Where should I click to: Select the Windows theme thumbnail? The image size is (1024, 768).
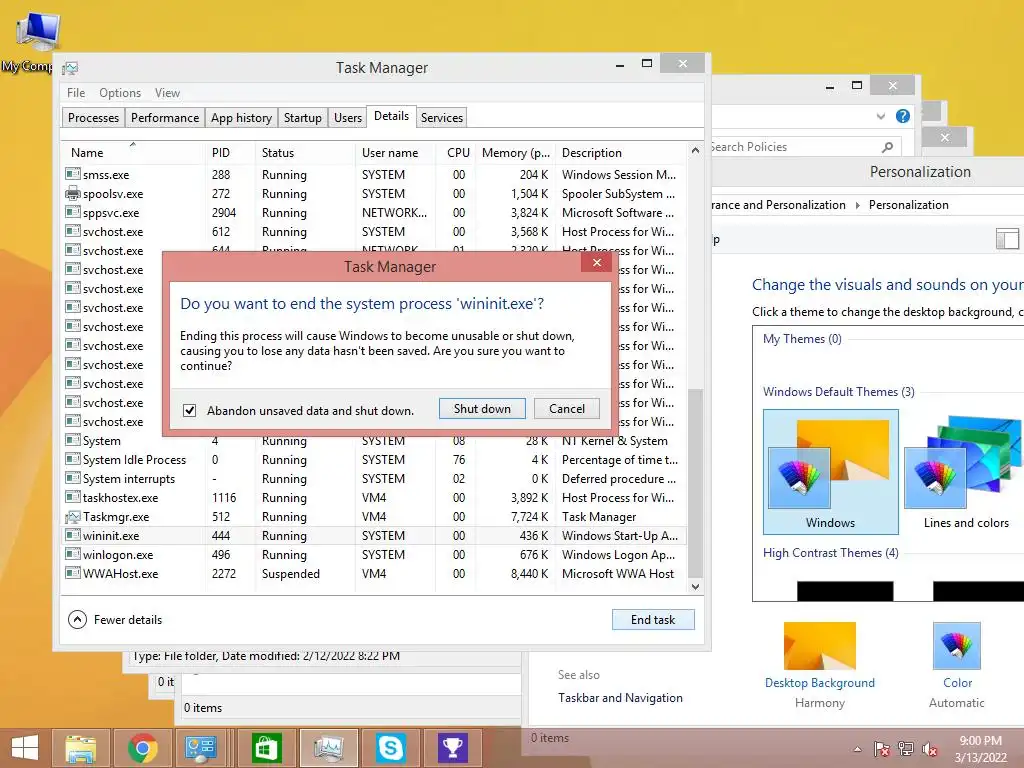coord(830,472)
